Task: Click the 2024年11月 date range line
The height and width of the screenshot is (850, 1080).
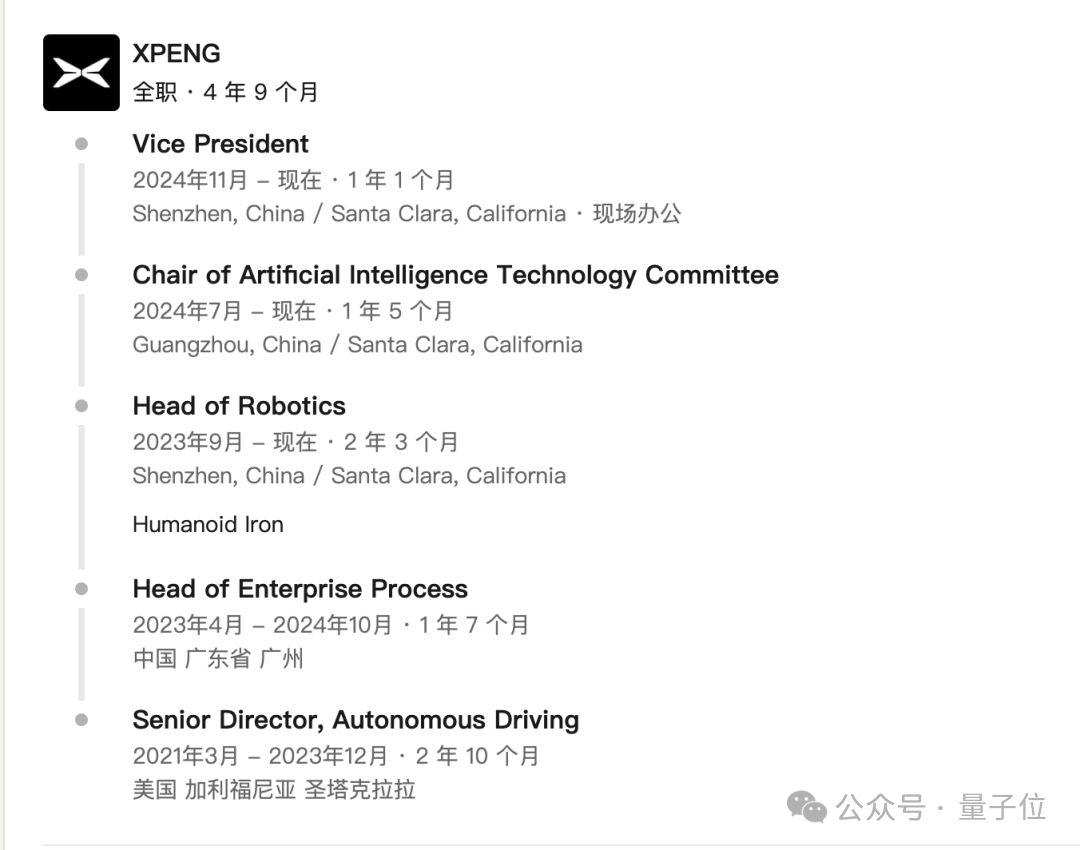Action: click(293, 180)
